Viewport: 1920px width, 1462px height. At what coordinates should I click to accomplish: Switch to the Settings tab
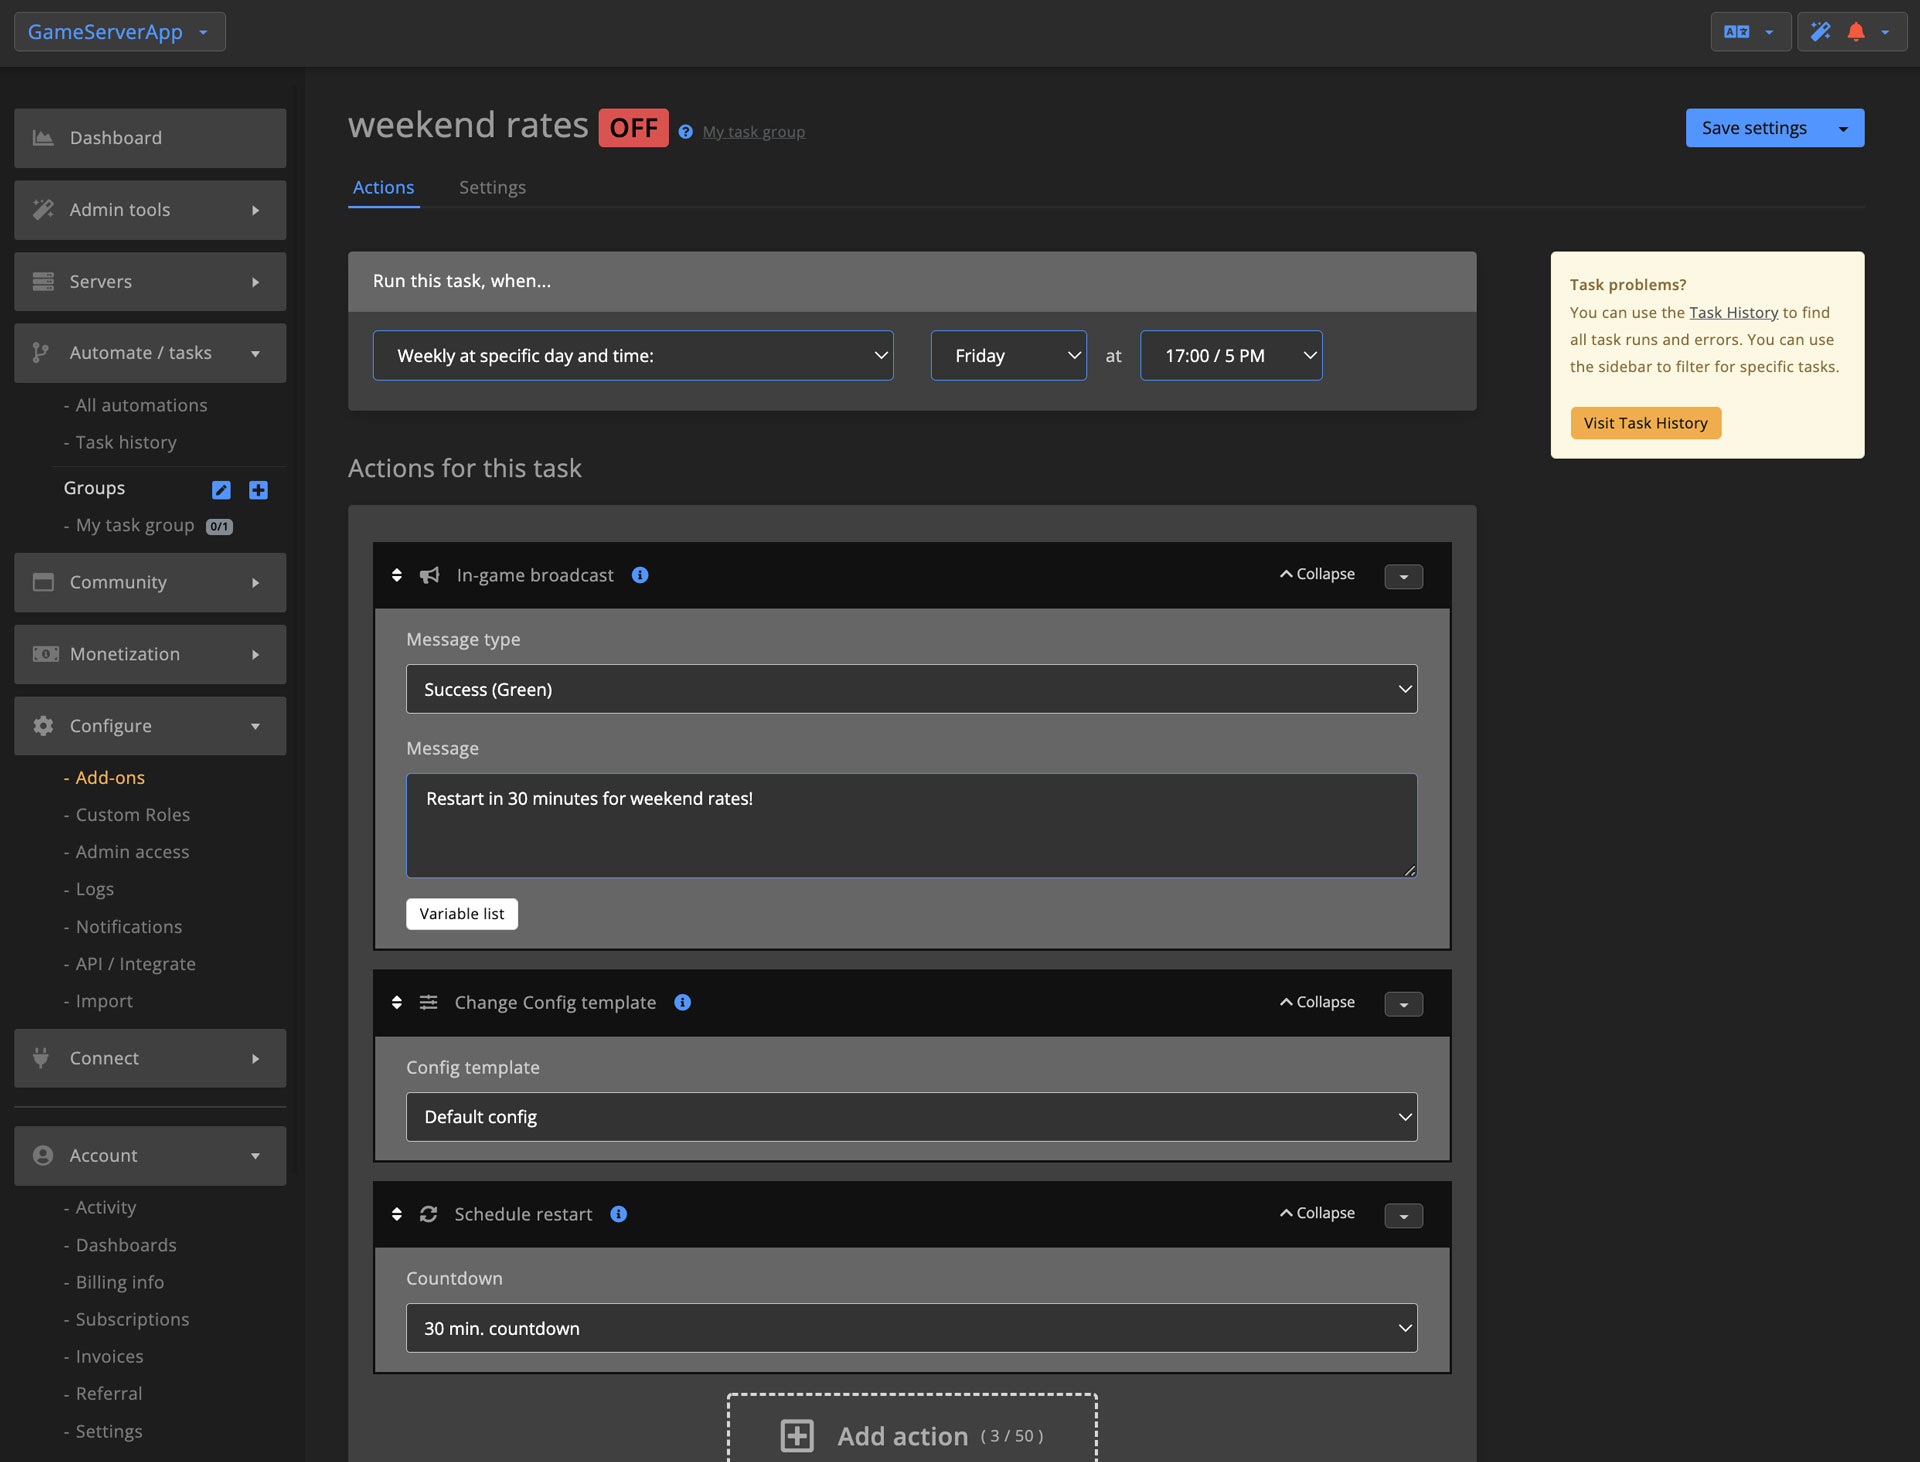tap(492, 187)
